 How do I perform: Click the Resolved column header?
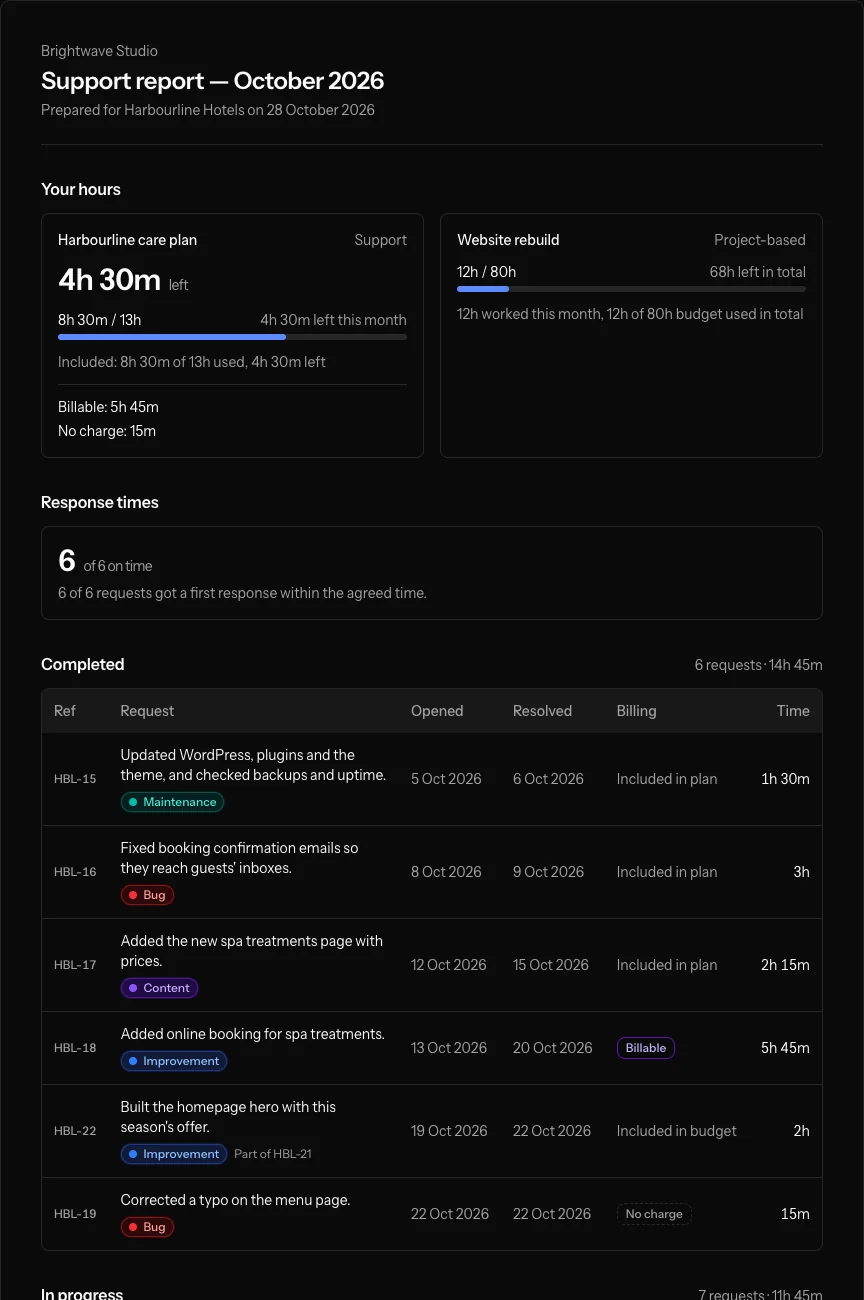(x=542, y=711)
